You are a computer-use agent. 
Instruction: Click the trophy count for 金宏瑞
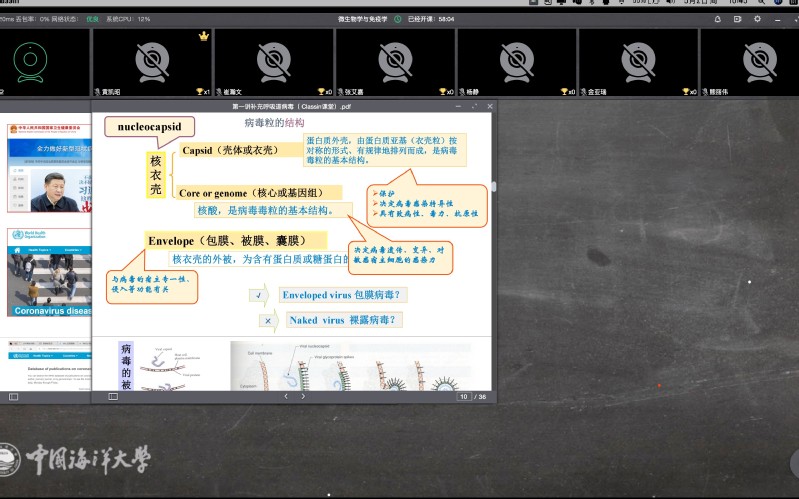pyautogui.click(x=690, y=91)
